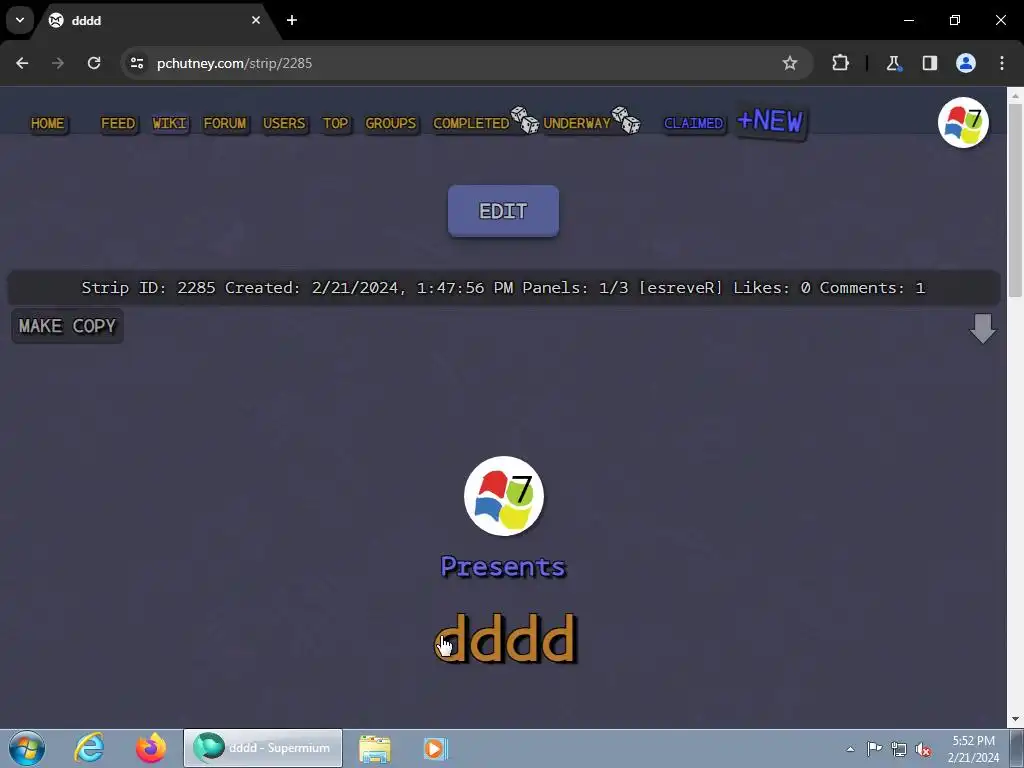The width and height of the screenshot is (1024, 768).
Task: Open the browser three-dot menu
Action: click(1002, 63)
